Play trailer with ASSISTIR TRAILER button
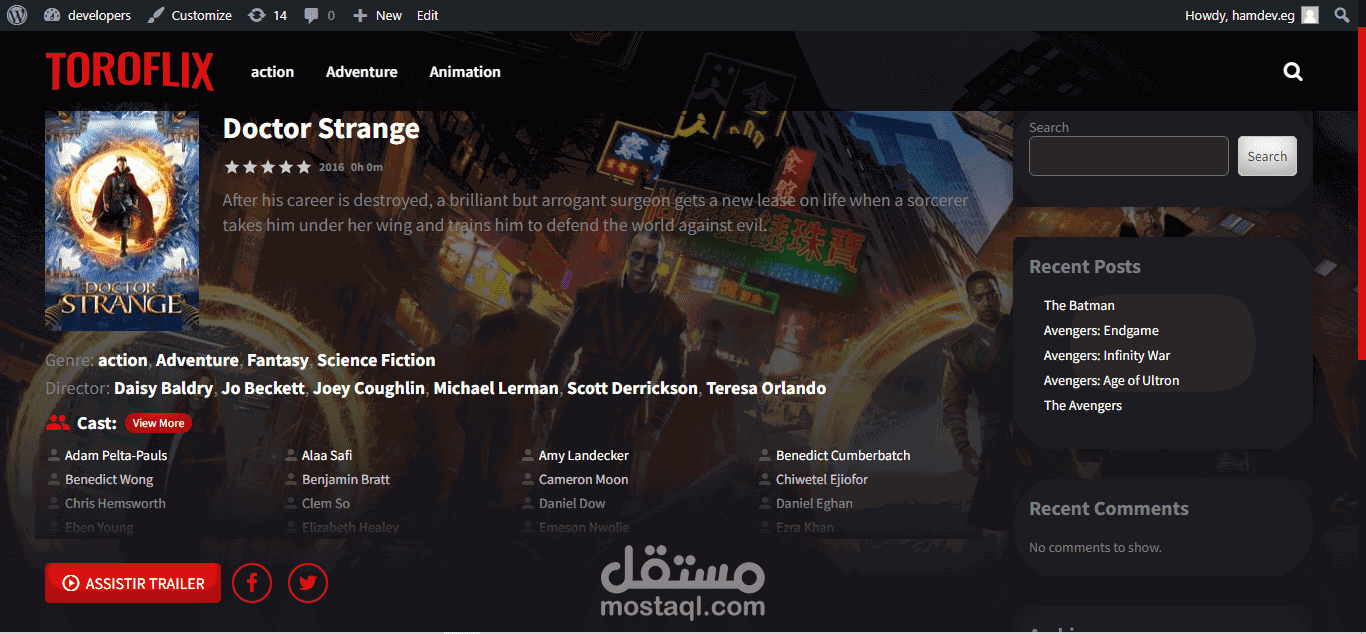 (x=133, y=583)
